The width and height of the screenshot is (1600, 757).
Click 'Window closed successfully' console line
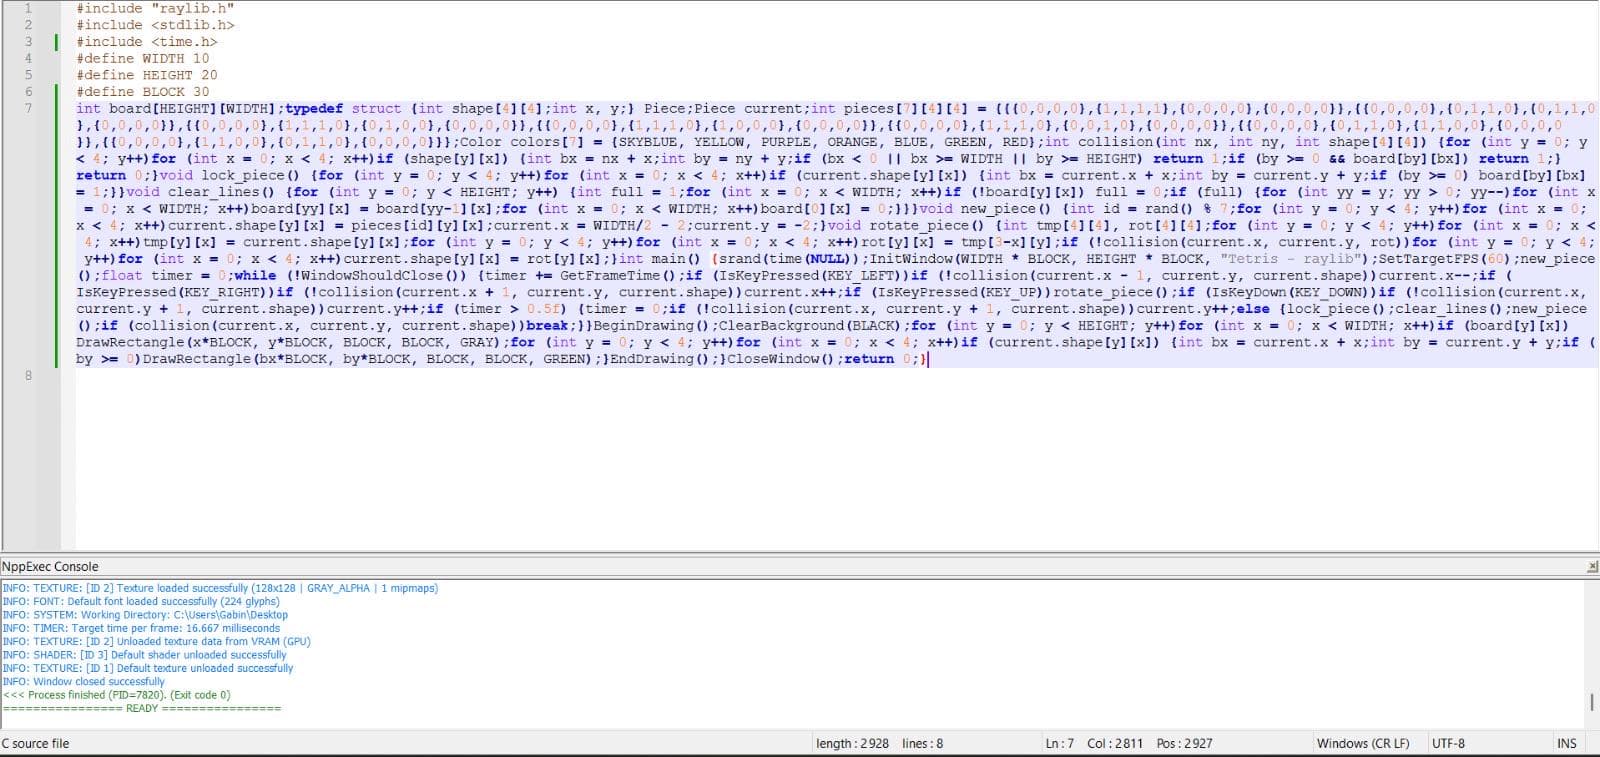pyautogui.click(x=83, y=681)
